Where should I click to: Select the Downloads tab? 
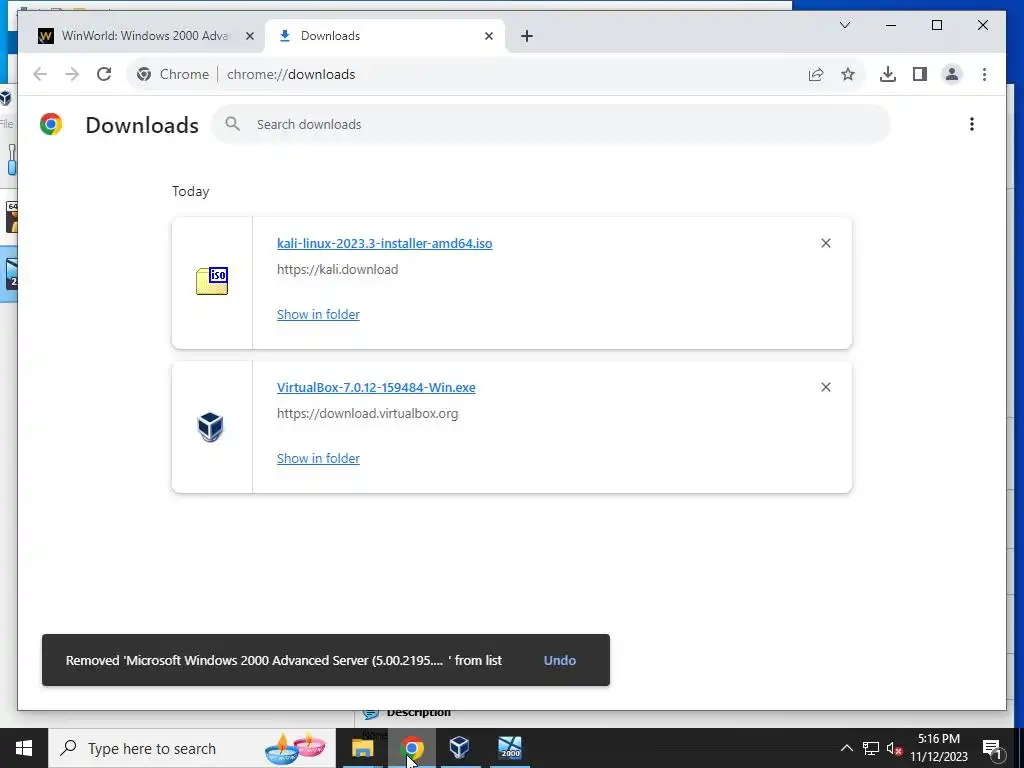click(385, 36)
